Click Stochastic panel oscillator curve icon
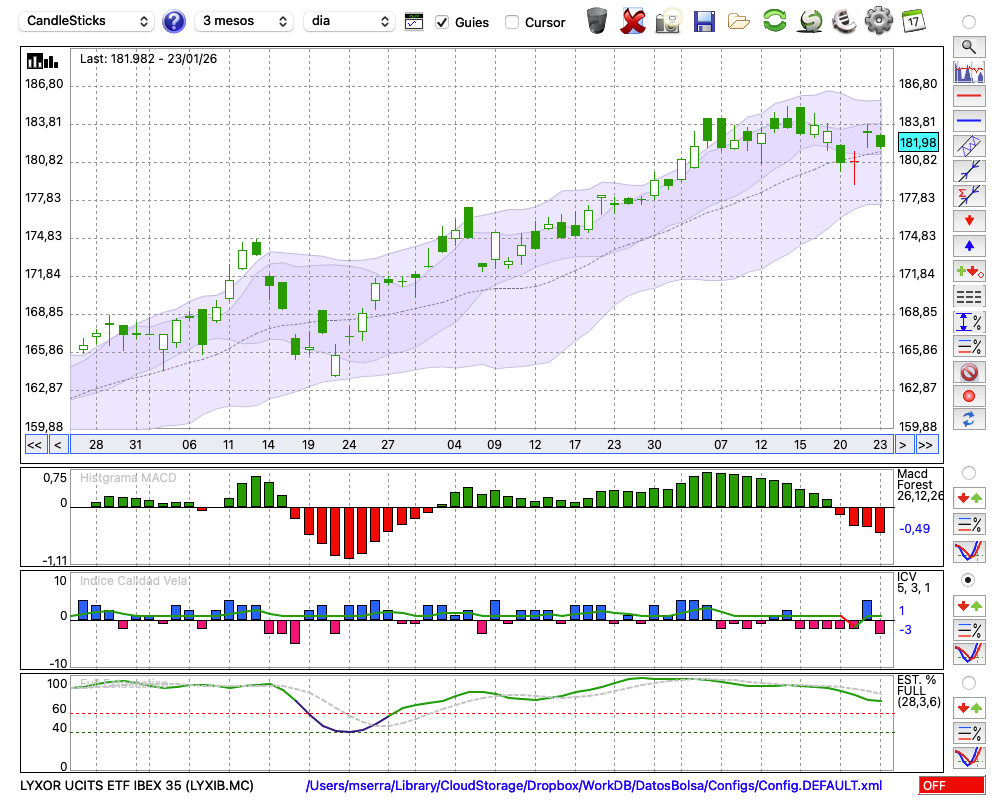This screenshot has width=1000, height=800. [969, 757]
